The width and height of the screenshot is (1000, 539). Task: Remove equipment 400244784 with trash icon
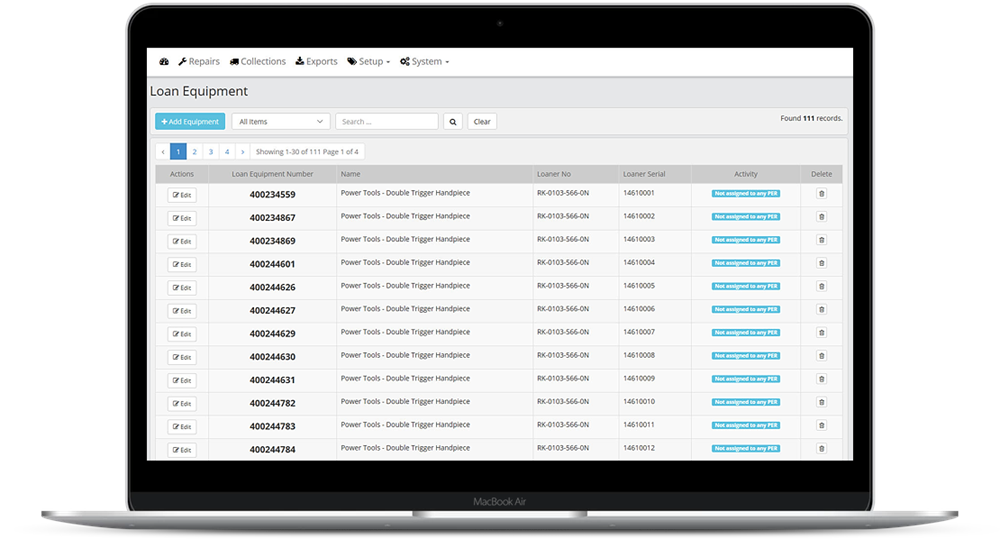pyautogui.click(x=821, y=449)
